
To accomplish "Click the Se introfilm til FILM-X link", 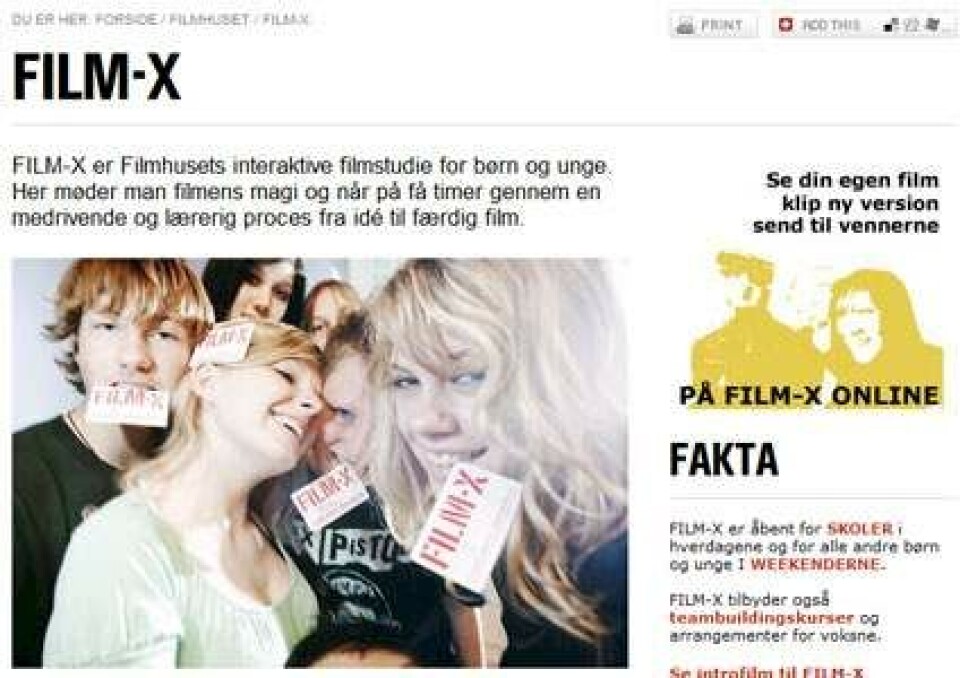I will pyautogui.click(x=766, y=672).
